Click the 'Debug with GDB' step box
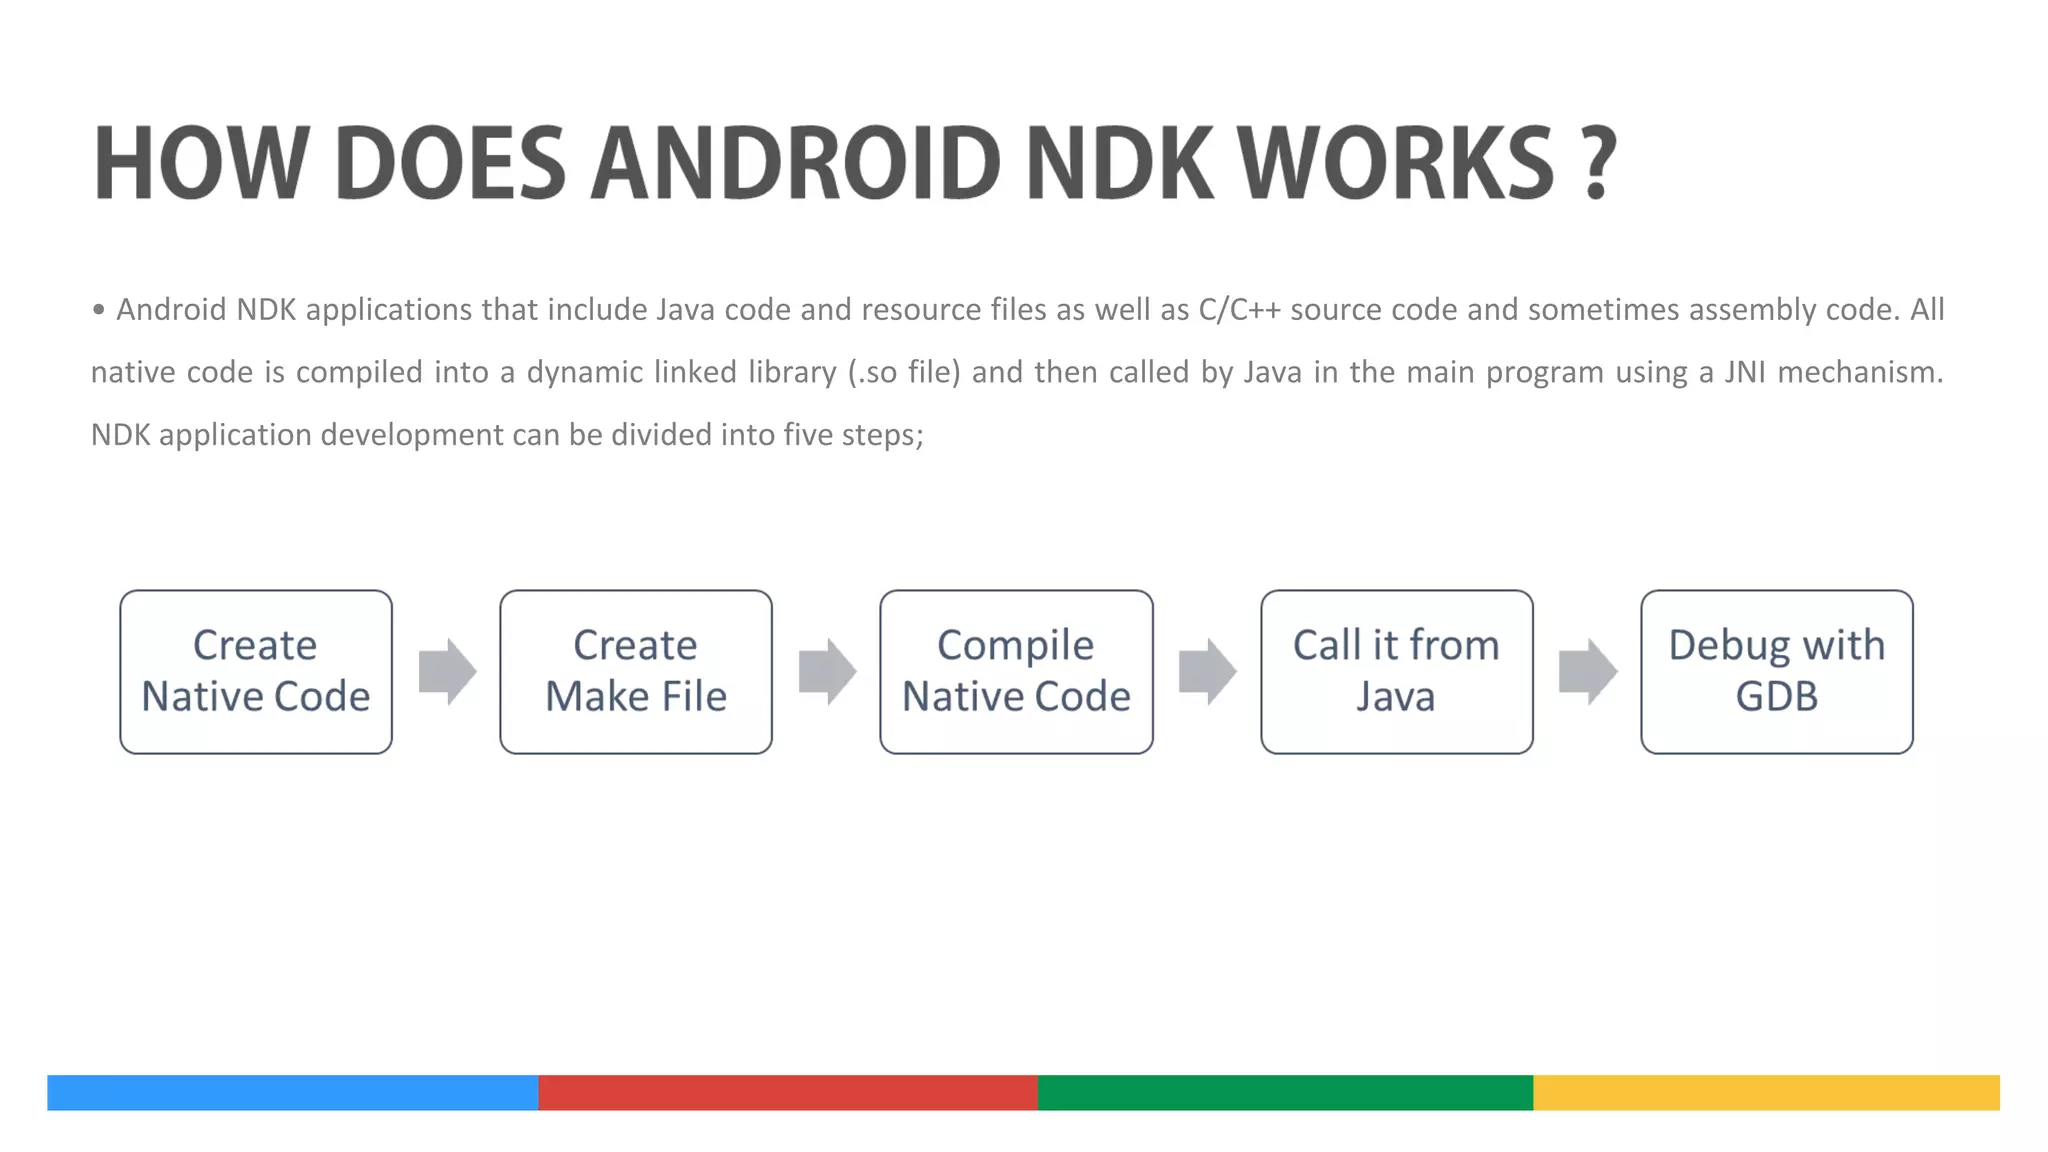The height and width of the screenshot is (1152, 2048). pyautogui.click(x=1777, y=672)
